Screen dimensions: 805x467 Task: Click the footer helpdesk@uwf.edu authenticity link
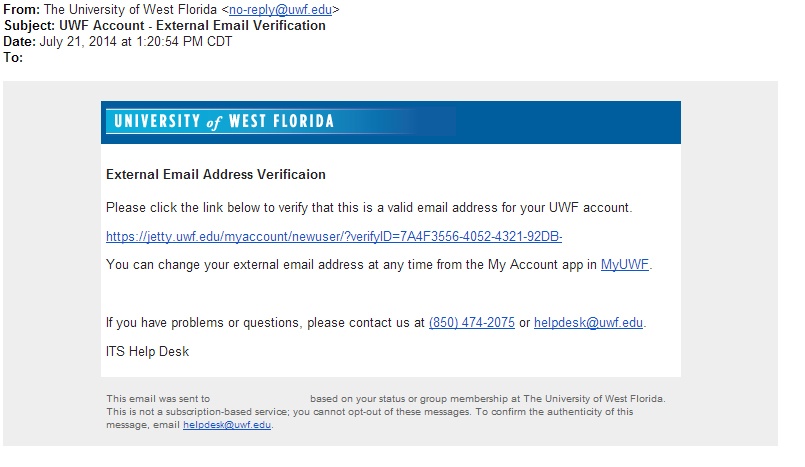227,425
